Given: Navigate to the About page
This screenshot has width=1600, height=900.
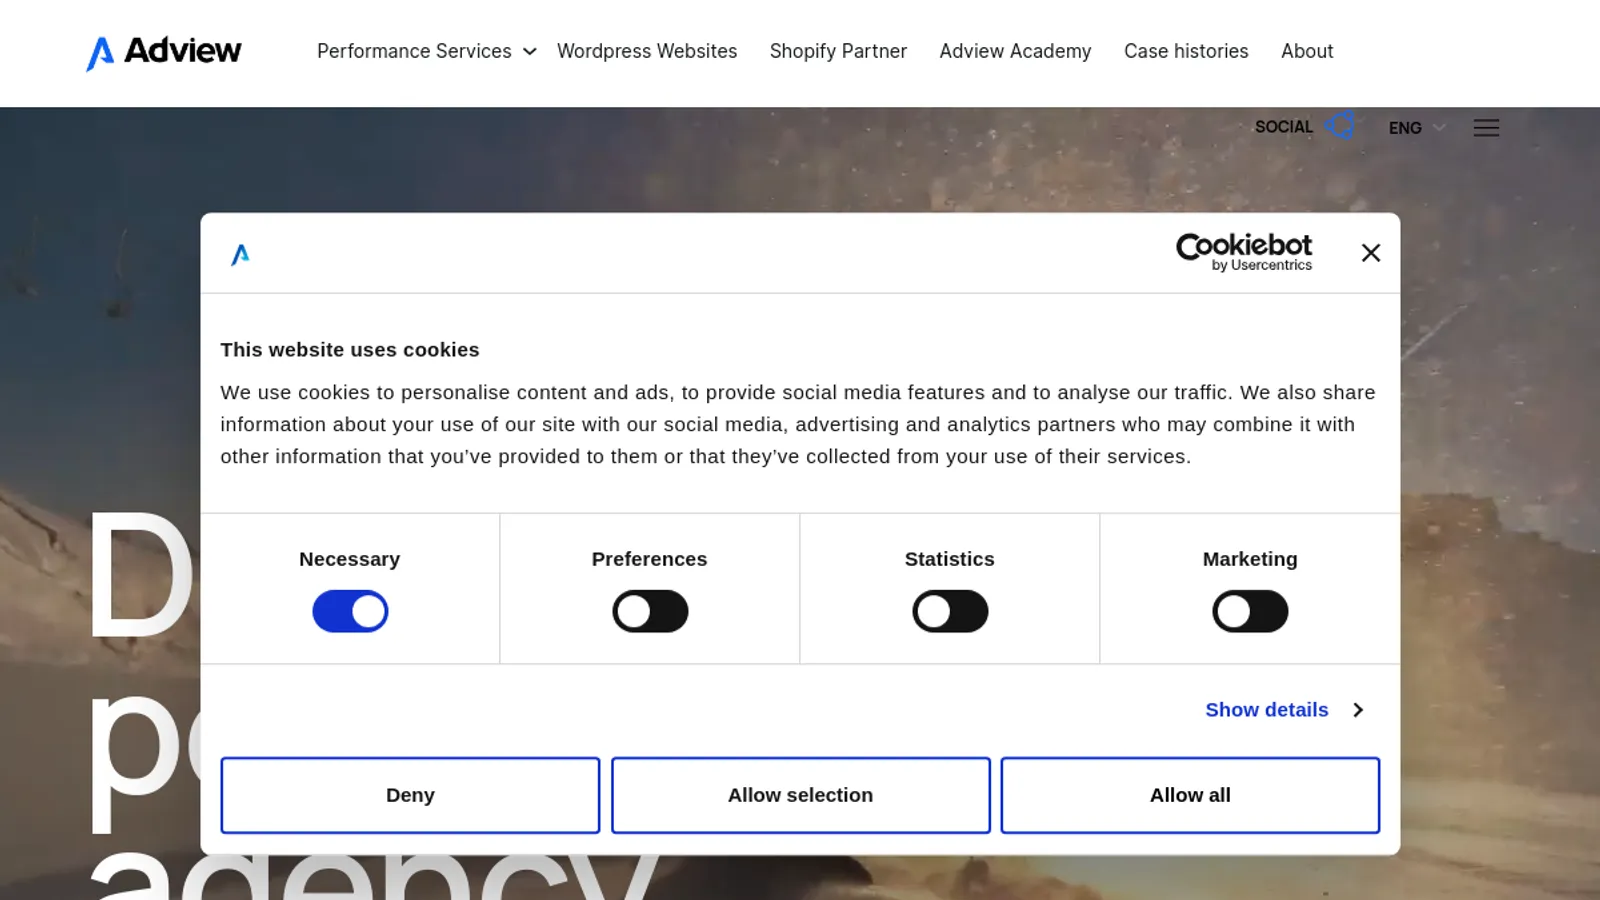Looking at the screenshot, I should pos(1307,51).
